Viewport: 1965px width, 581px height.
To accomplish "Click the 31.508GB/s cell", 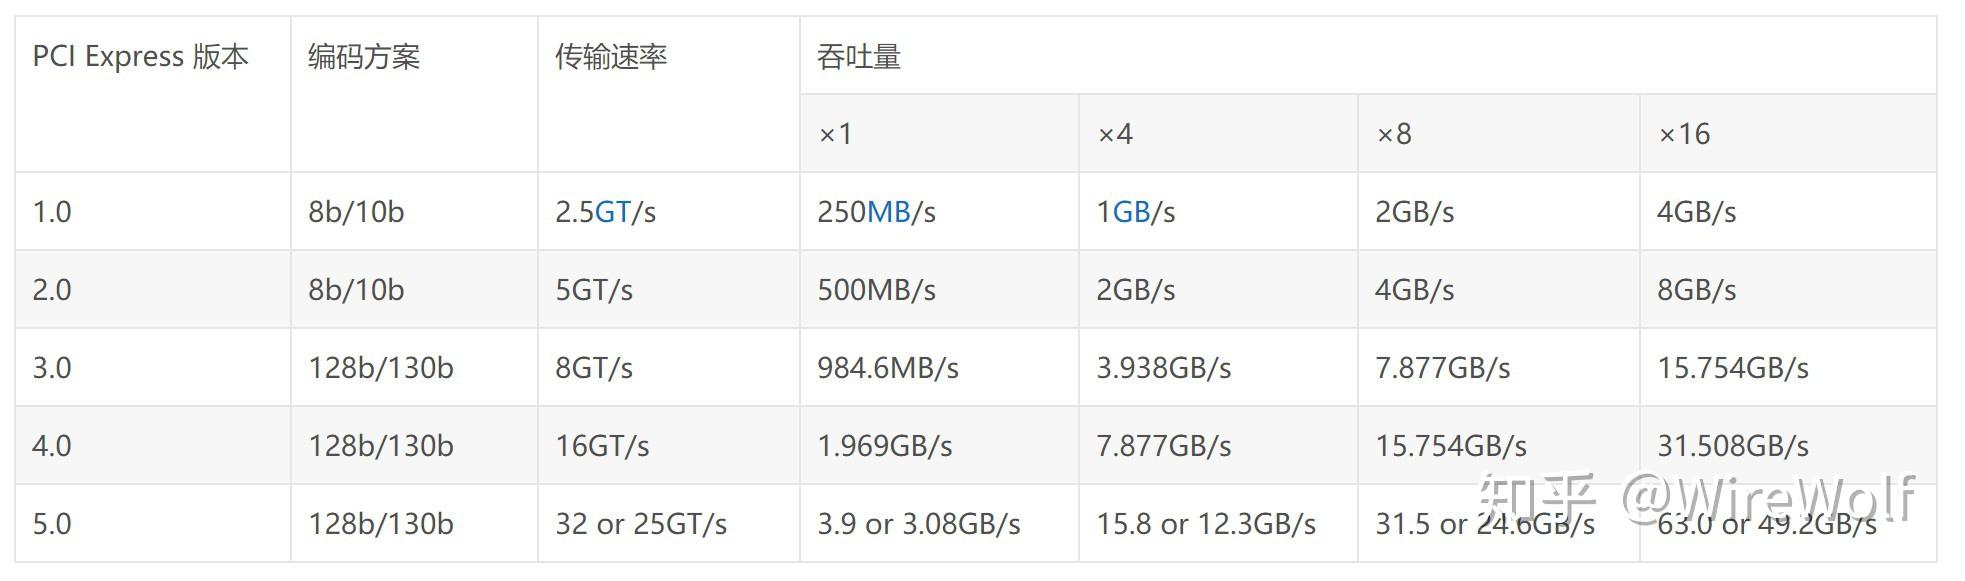I will pos(1732,446).
